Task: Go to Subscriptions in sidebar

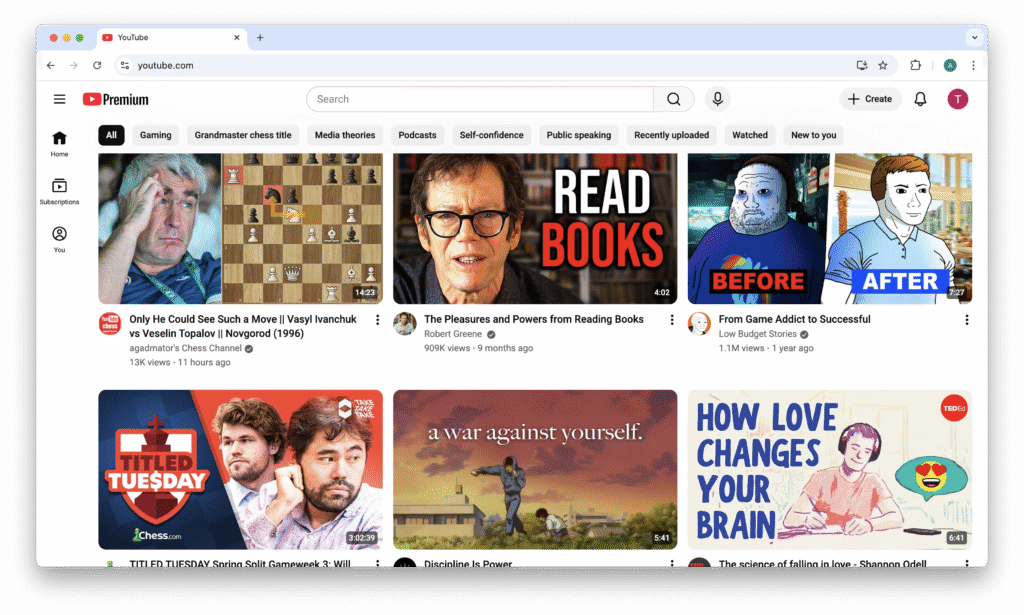Action: tap(60, 191)
